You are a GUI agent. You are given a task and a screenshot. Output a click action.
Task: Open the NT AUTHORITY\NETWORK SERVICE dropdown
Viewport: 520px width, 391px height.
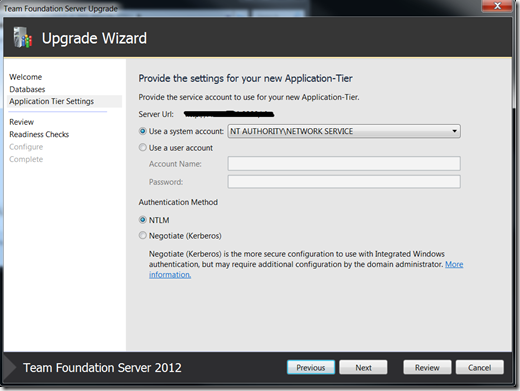pos(344,131)
